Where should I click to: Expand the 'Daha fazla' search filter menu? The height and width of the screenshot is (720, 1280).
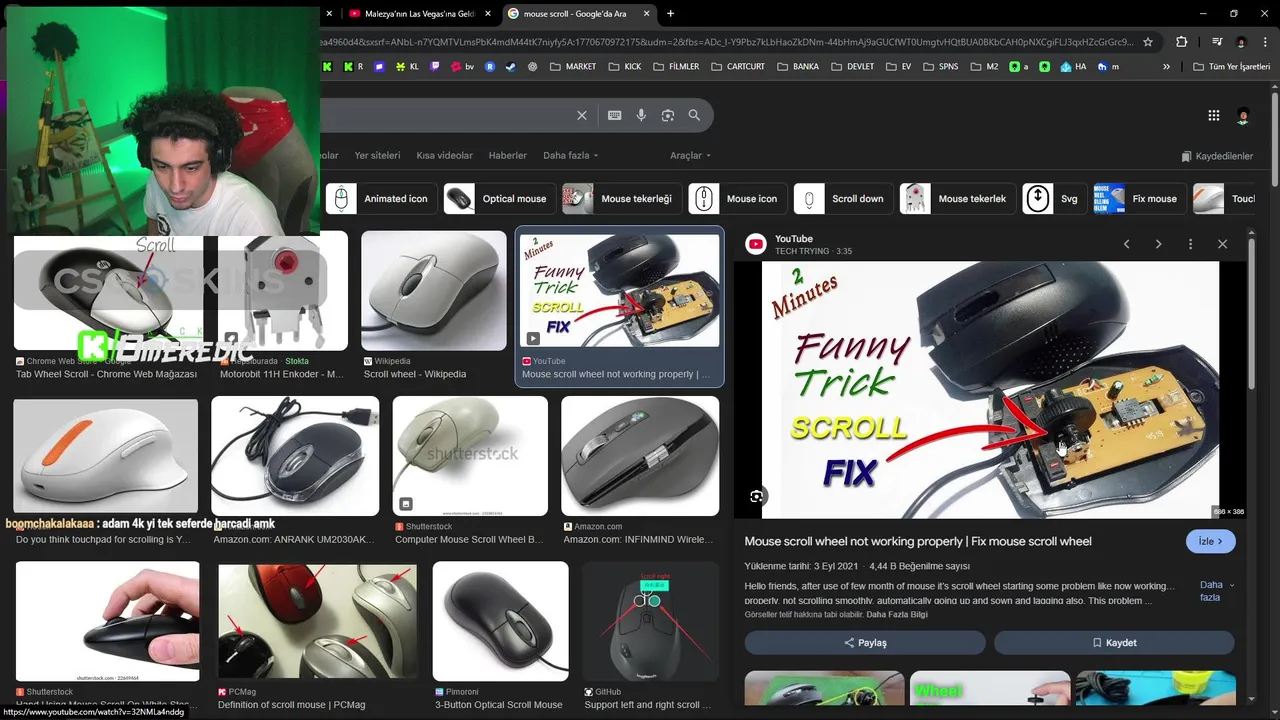pyautogui.click(x=570, y=156)
